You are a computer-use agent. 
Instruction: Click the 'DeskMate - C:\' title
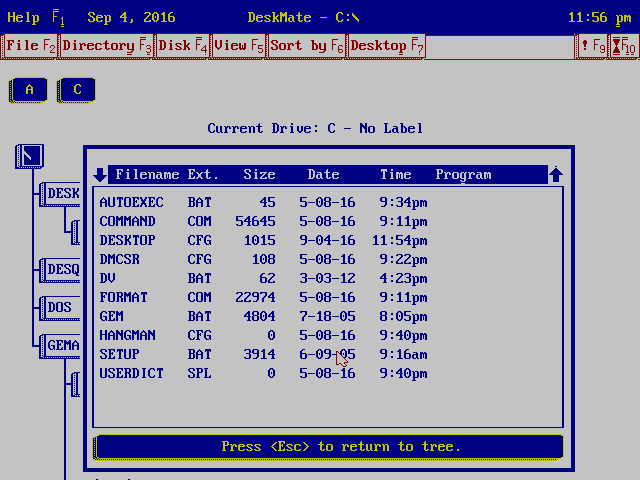(x=303, y=18)
